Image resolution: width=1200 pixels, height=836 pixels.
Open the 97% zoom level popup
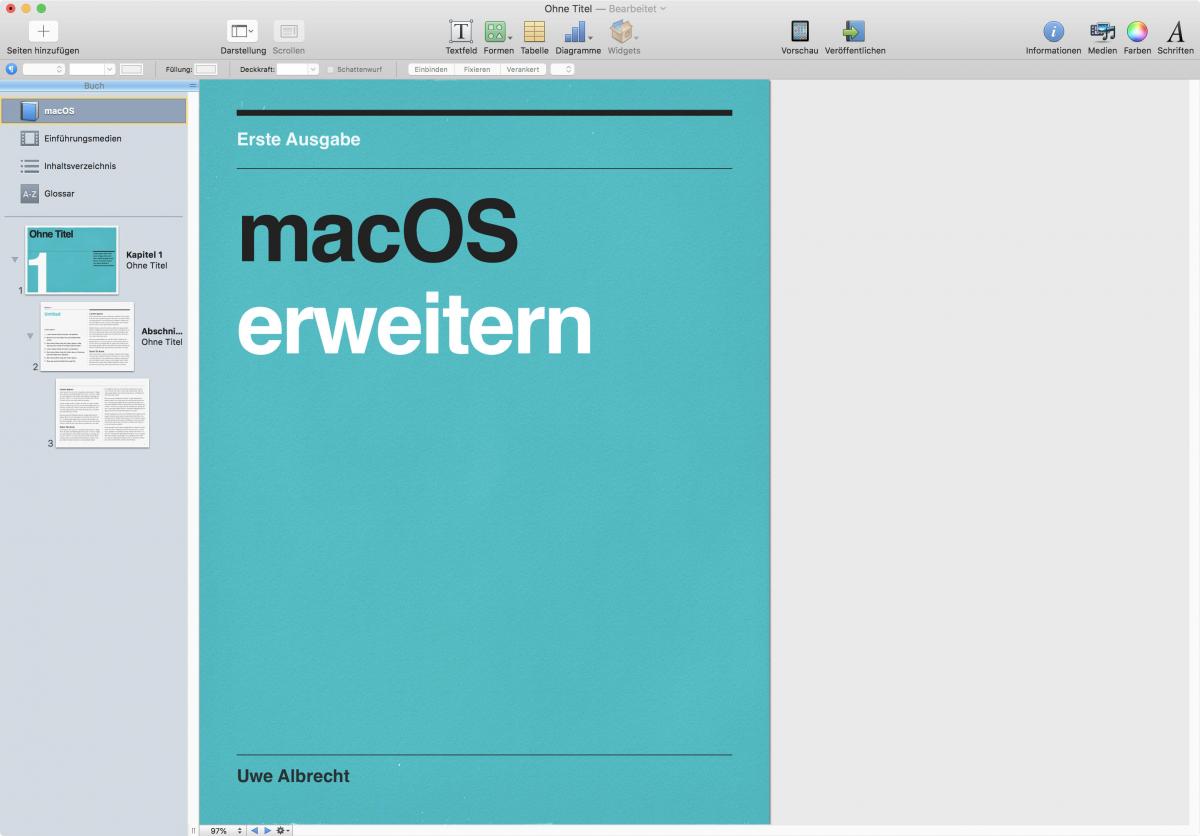pyautogui.click(x=223, y=830)
